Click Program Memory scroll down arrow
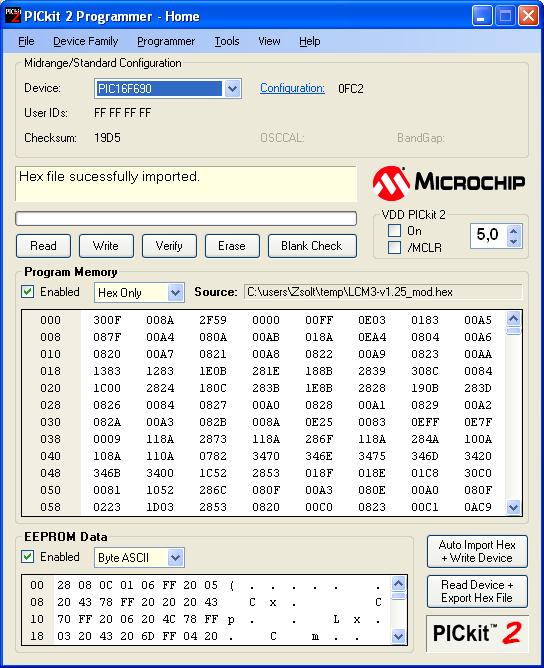 [514, 507]
